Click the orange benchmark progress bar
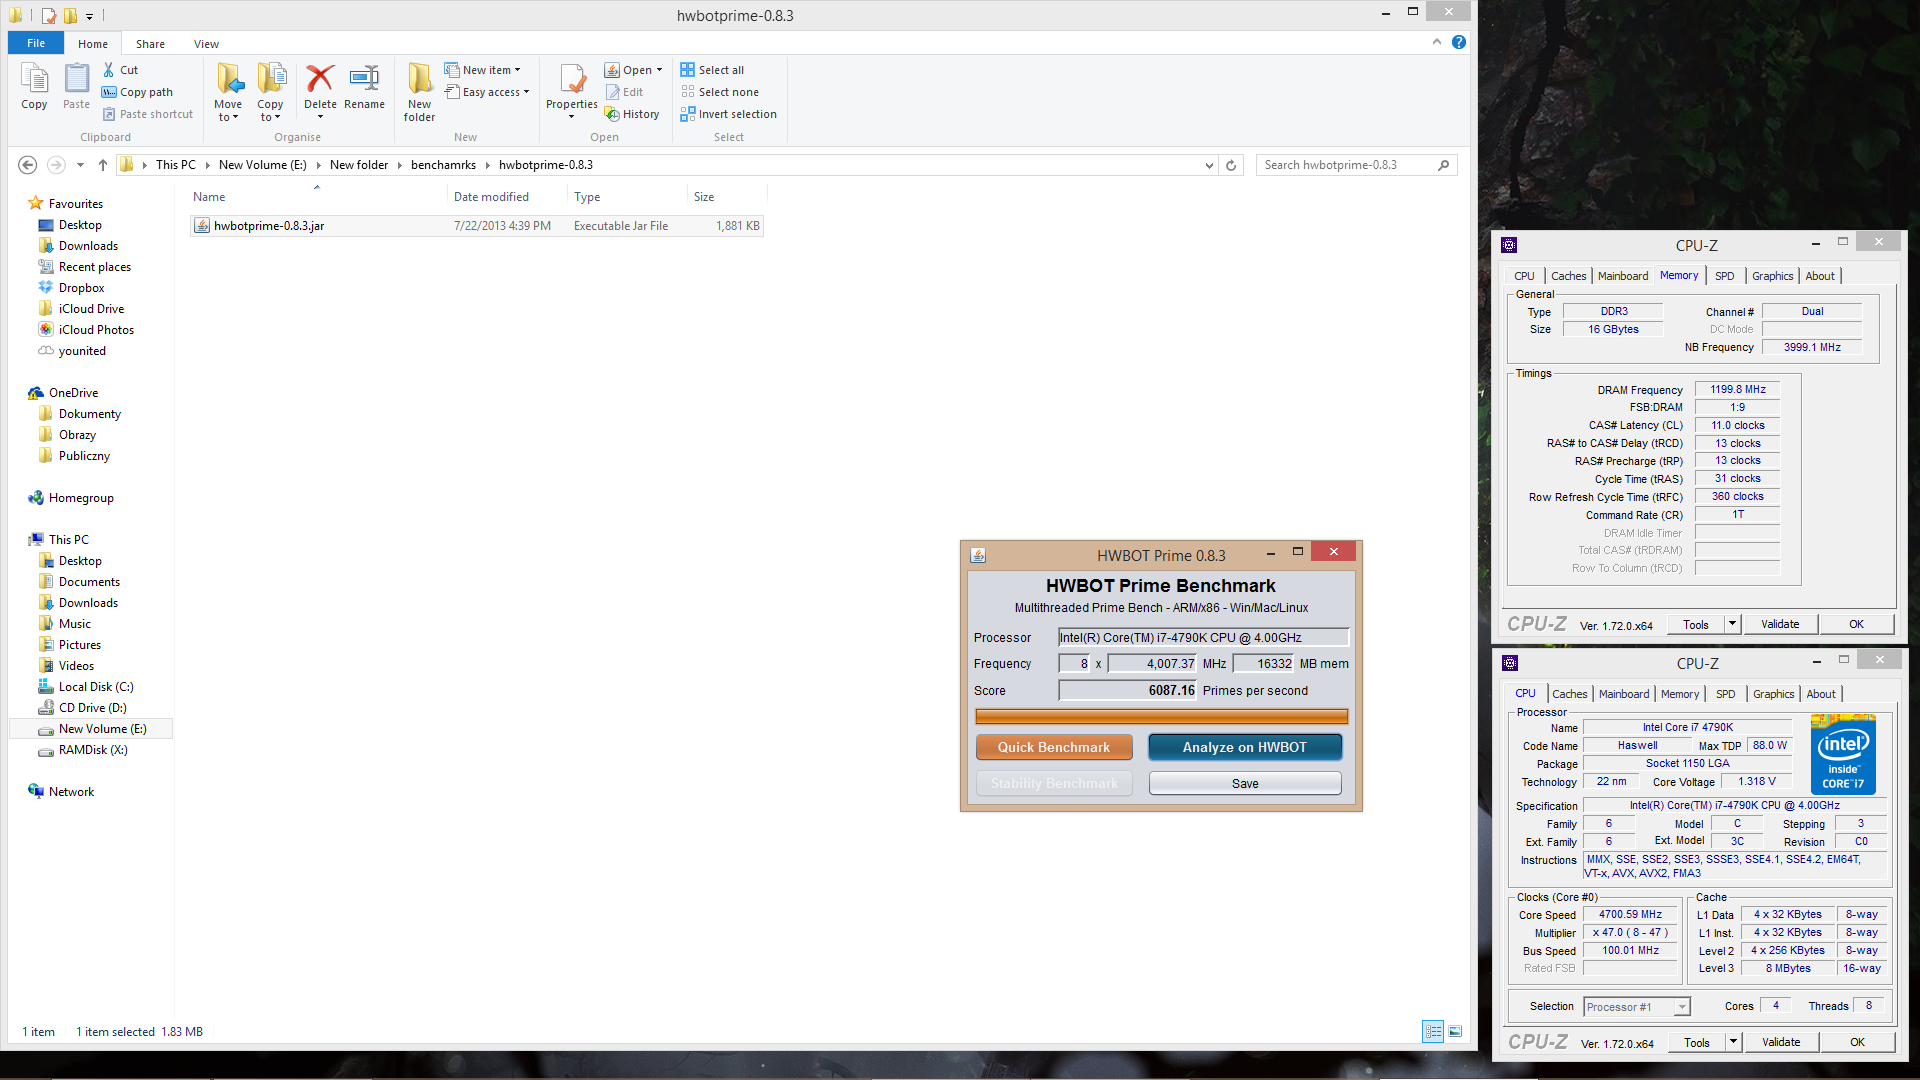Viewport: 1920px width, 1080px height. click(x=1161, y=716)
